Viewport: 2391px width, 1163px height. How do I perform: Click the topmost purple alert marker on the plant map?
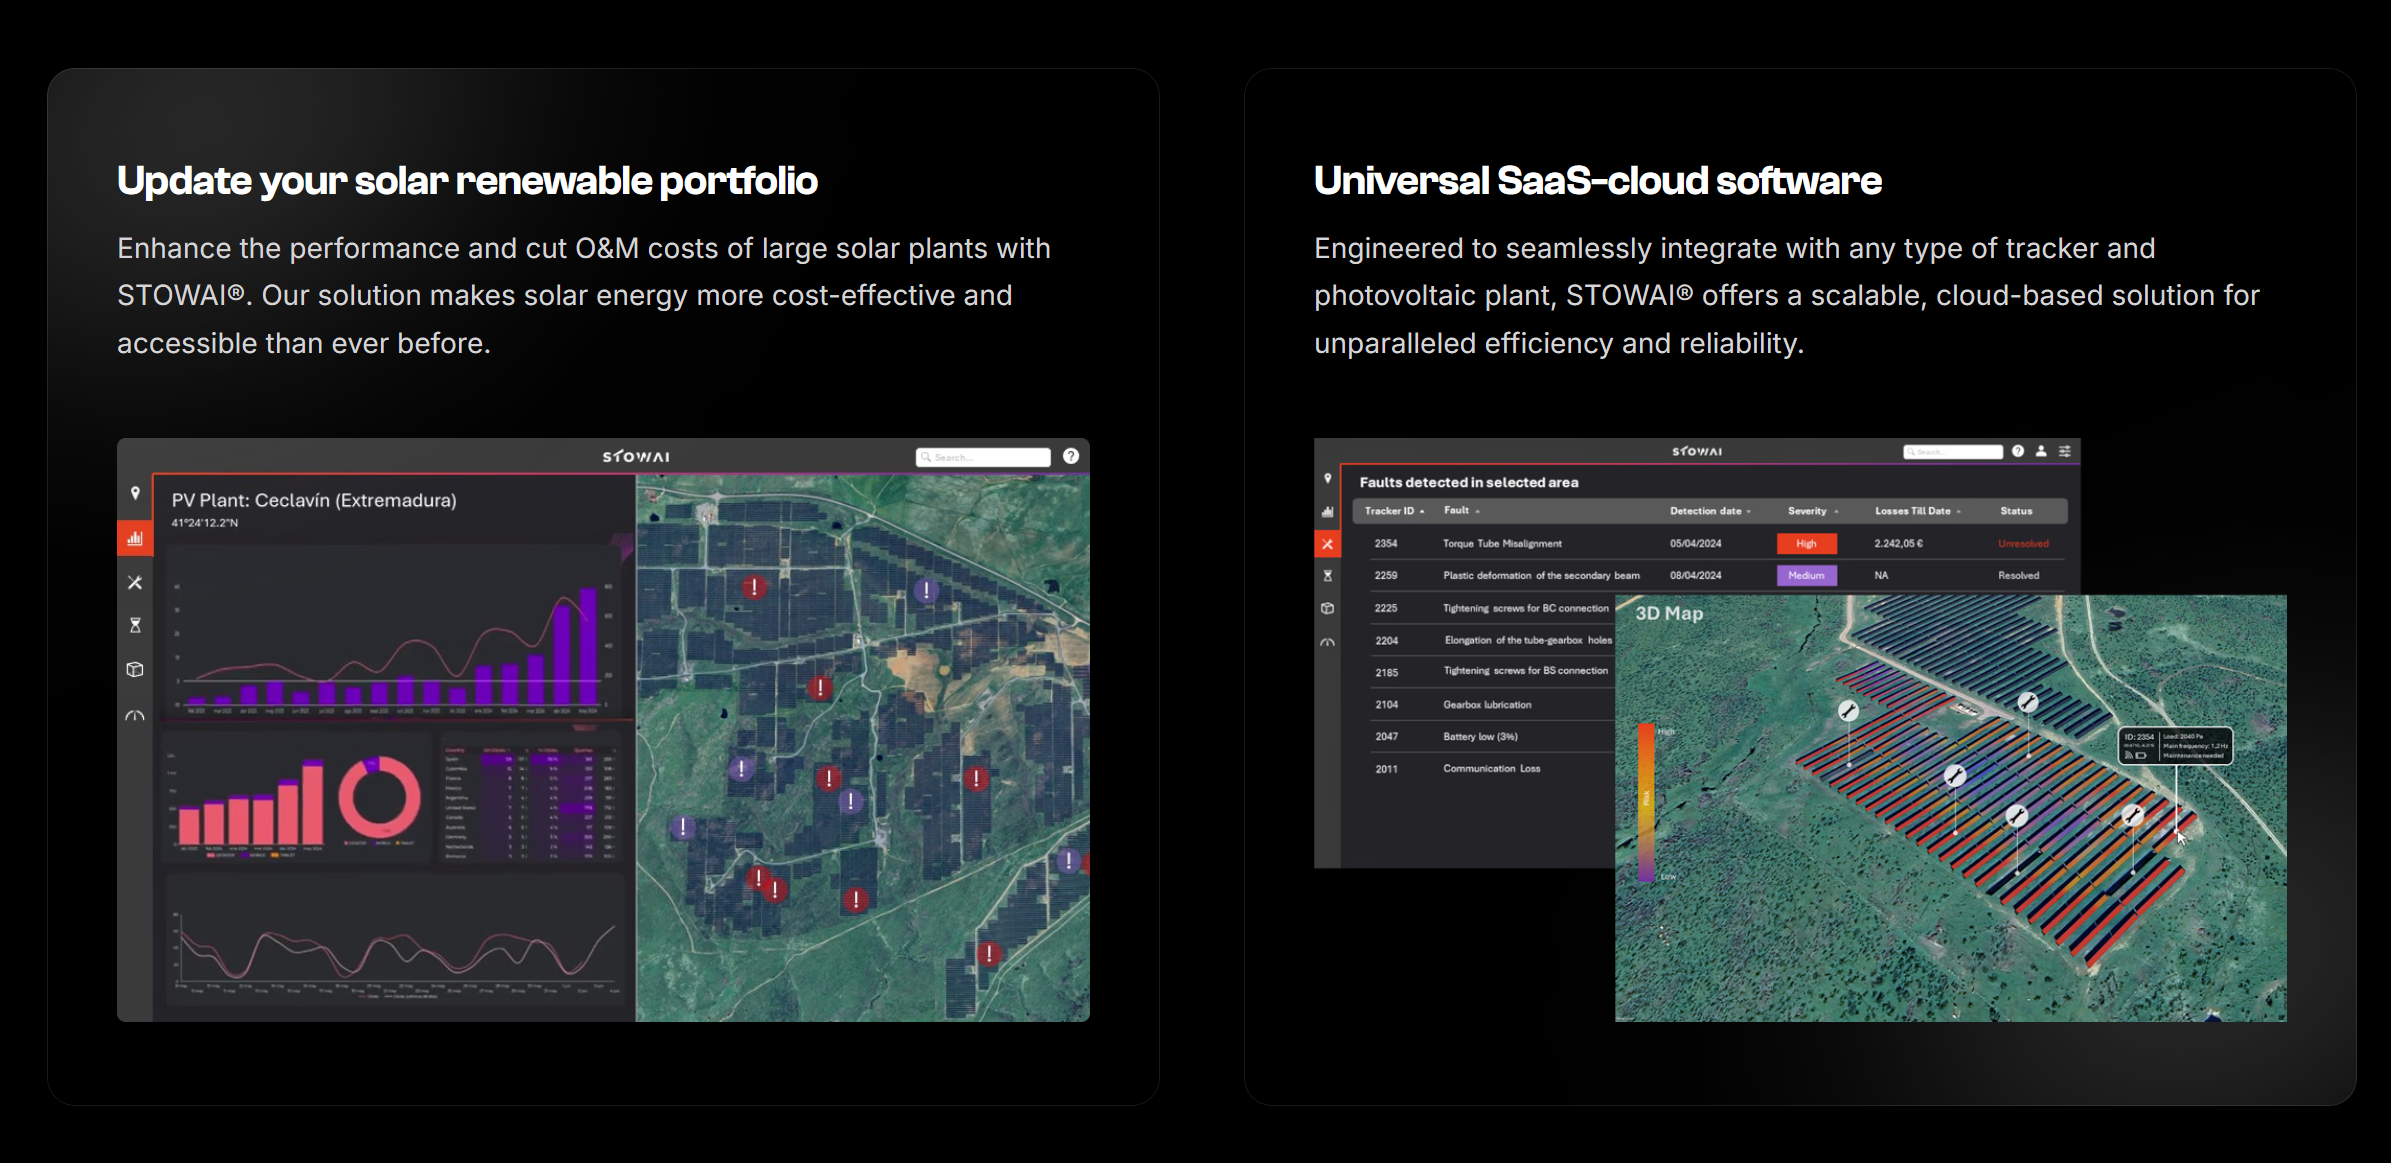click(926, 590)
